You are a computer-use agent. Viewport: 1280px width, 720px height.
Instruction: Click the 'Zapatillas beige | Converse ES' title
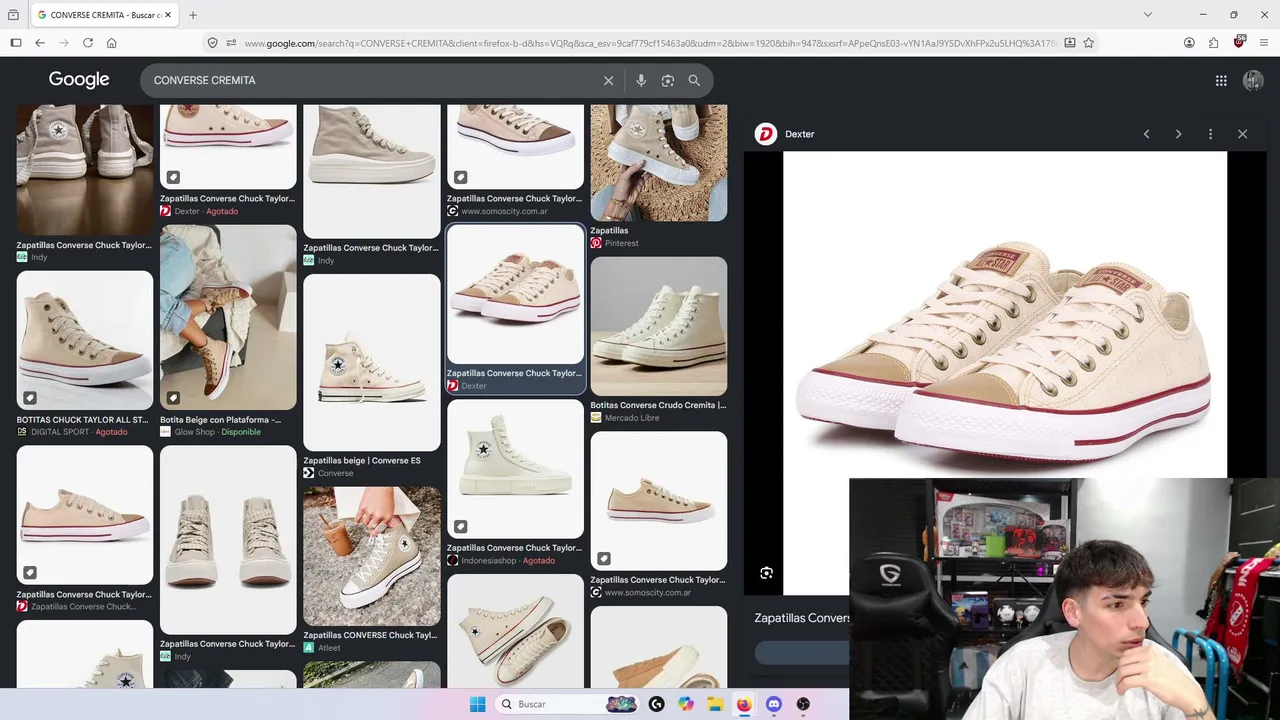tap(362, 461)
